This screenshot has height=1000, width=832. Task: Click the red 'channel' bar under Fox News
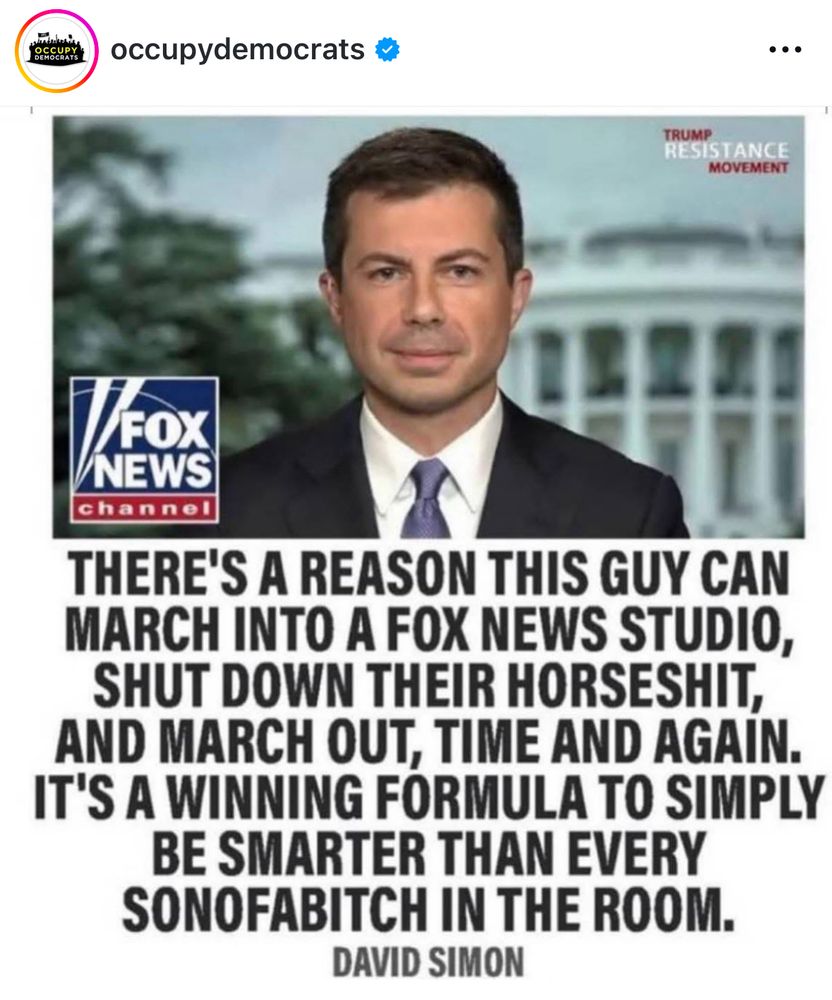144,509
